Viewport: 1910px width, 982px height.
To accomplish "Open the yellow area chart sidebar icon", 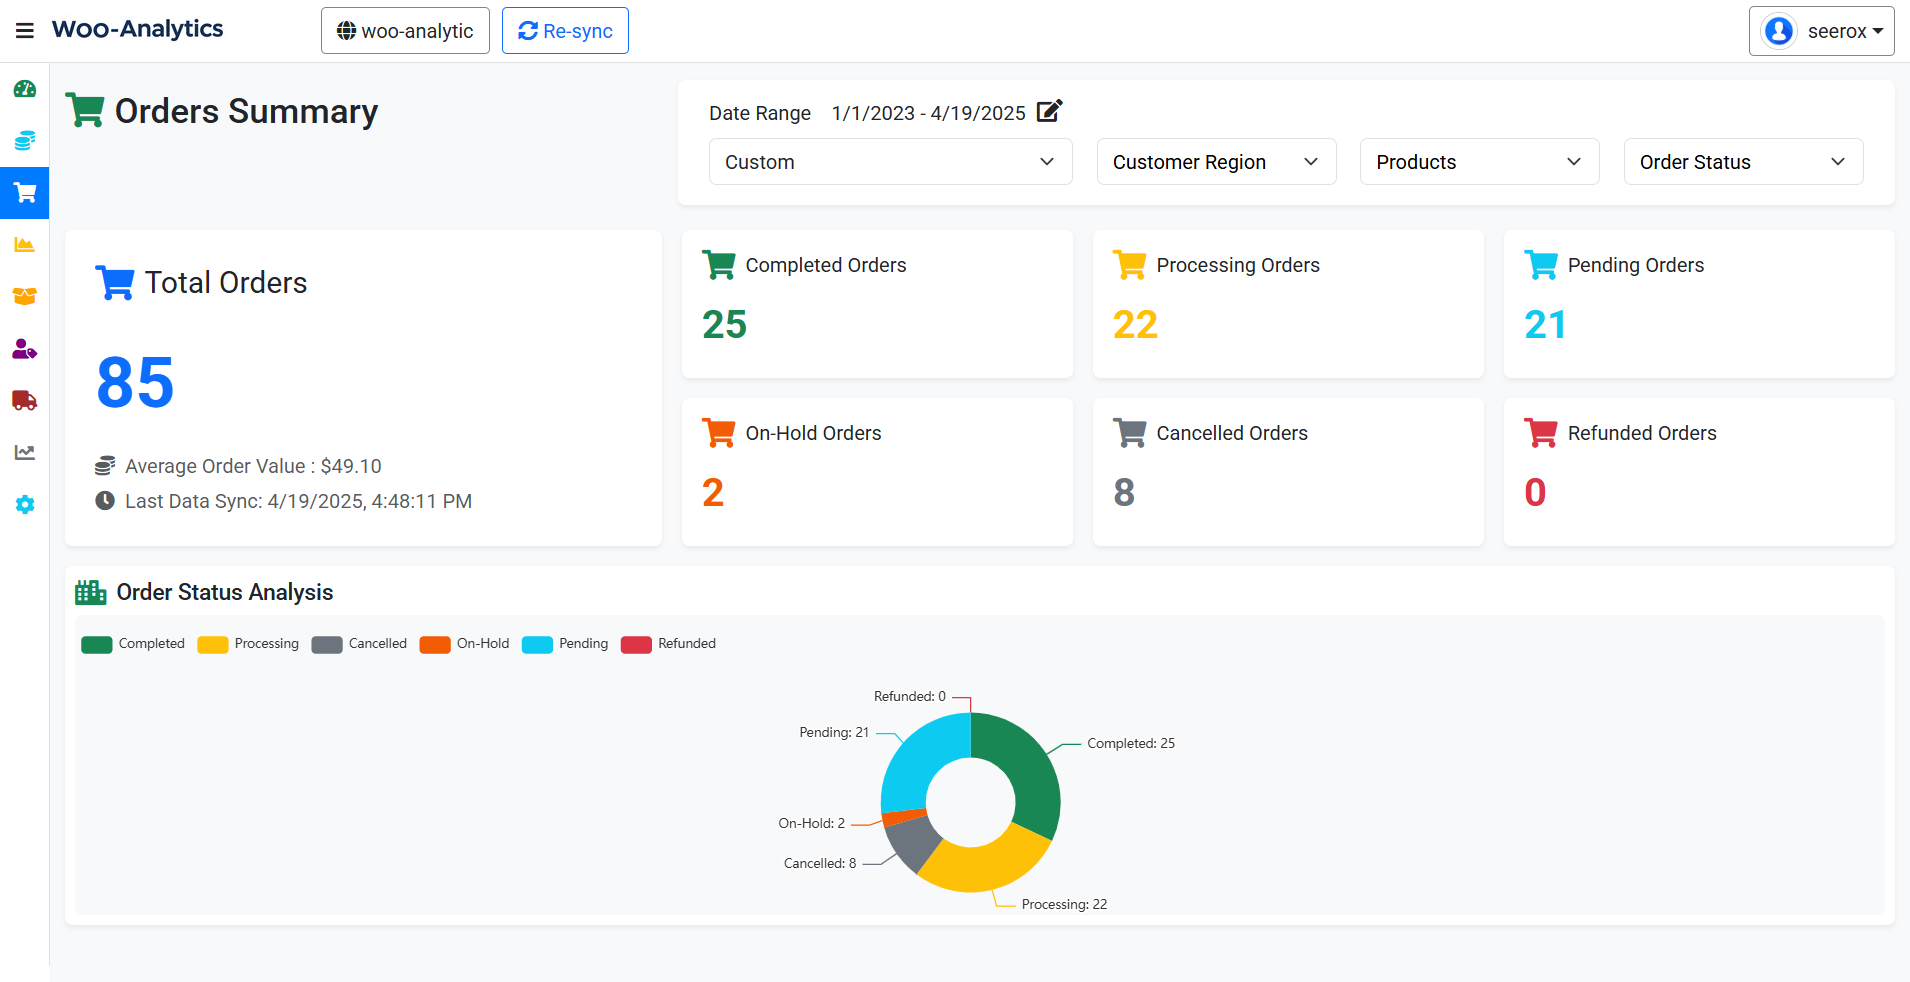I will (25, 245).
